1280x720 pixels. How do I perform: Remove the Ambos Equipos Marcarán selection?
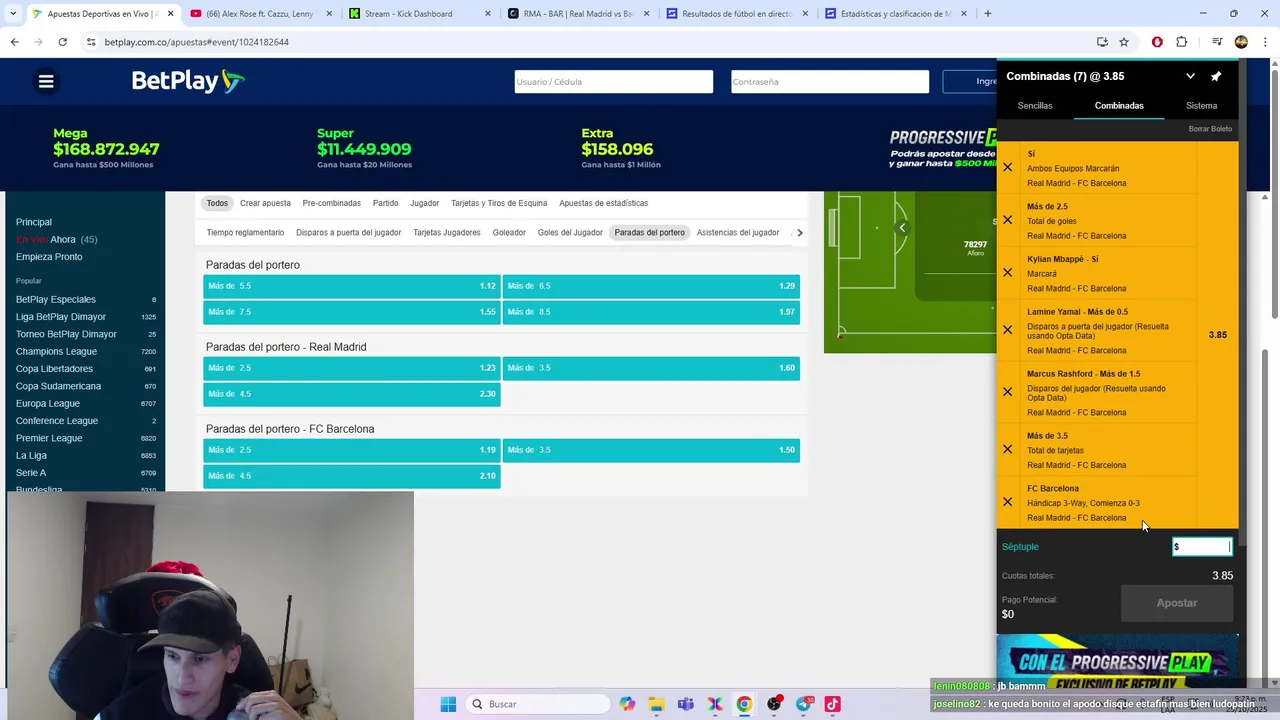tap(1007, 168)
